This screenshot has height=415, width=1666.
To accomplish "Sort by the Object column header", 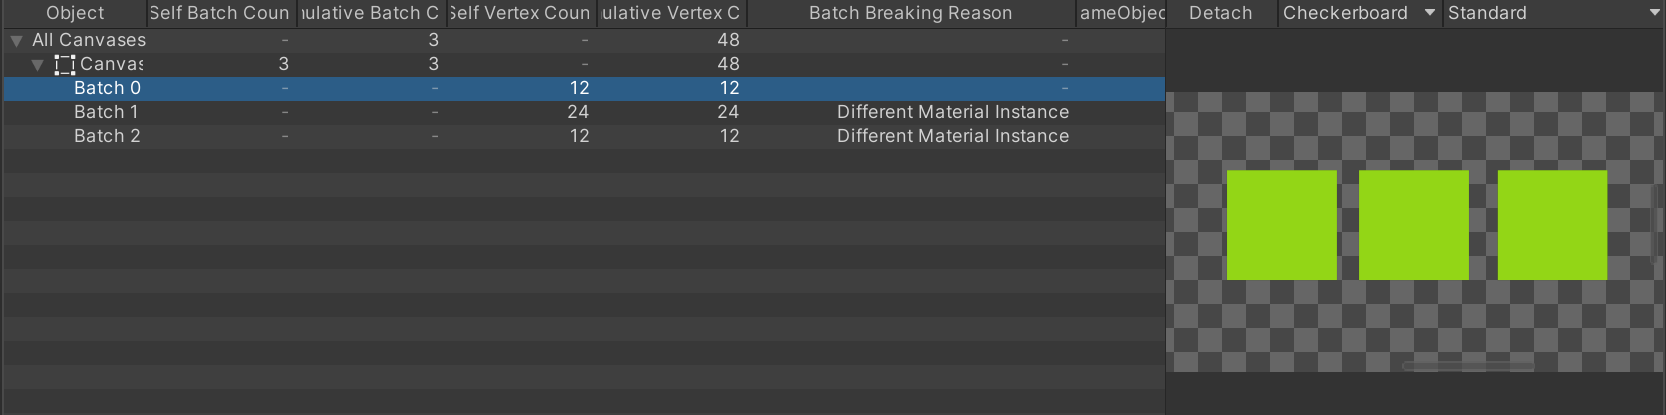I will (75, 13).
